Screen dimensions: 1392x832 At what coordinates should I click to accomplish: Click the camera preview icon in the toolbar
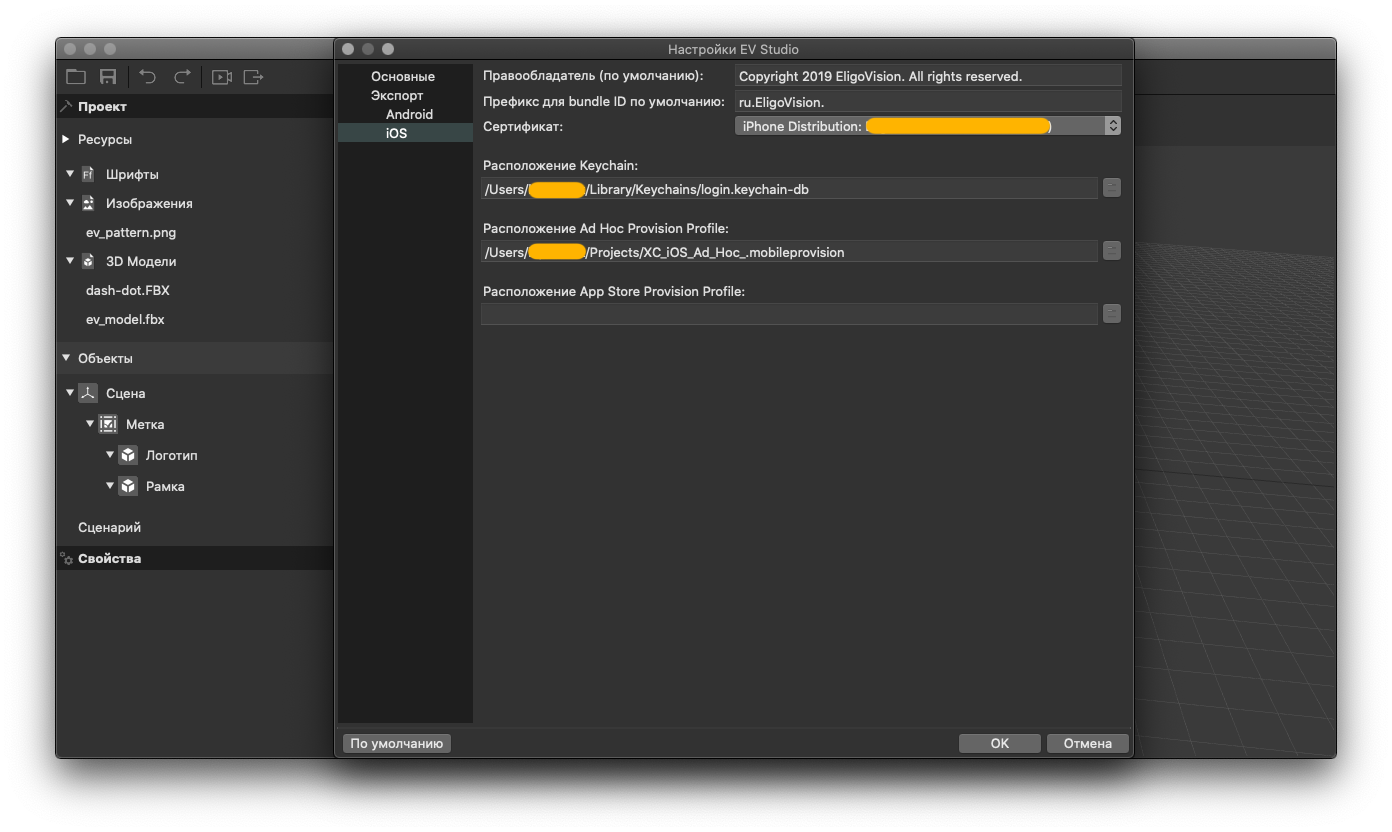point(221,76)
